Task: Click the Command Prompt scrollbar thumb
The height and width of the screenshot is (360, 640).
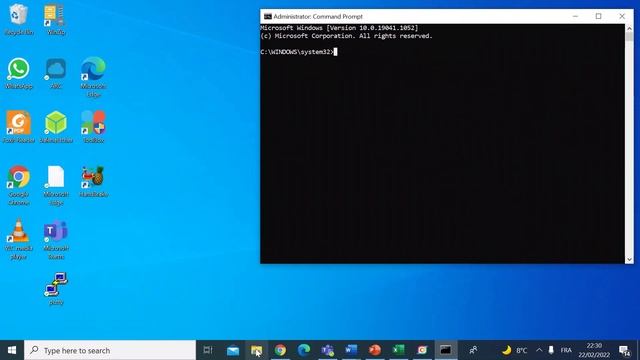Action: [629, 37]
